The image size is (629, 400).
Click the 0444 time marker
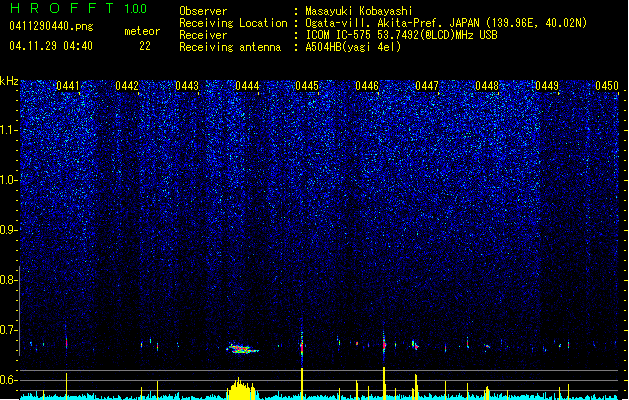click(247, 86)
